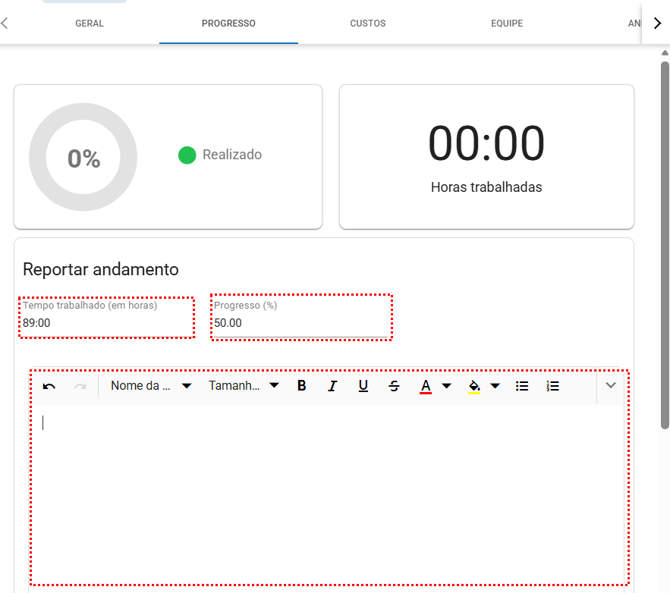Switch to the Geral tab
The image size is (670, 593).
point(89,23)
